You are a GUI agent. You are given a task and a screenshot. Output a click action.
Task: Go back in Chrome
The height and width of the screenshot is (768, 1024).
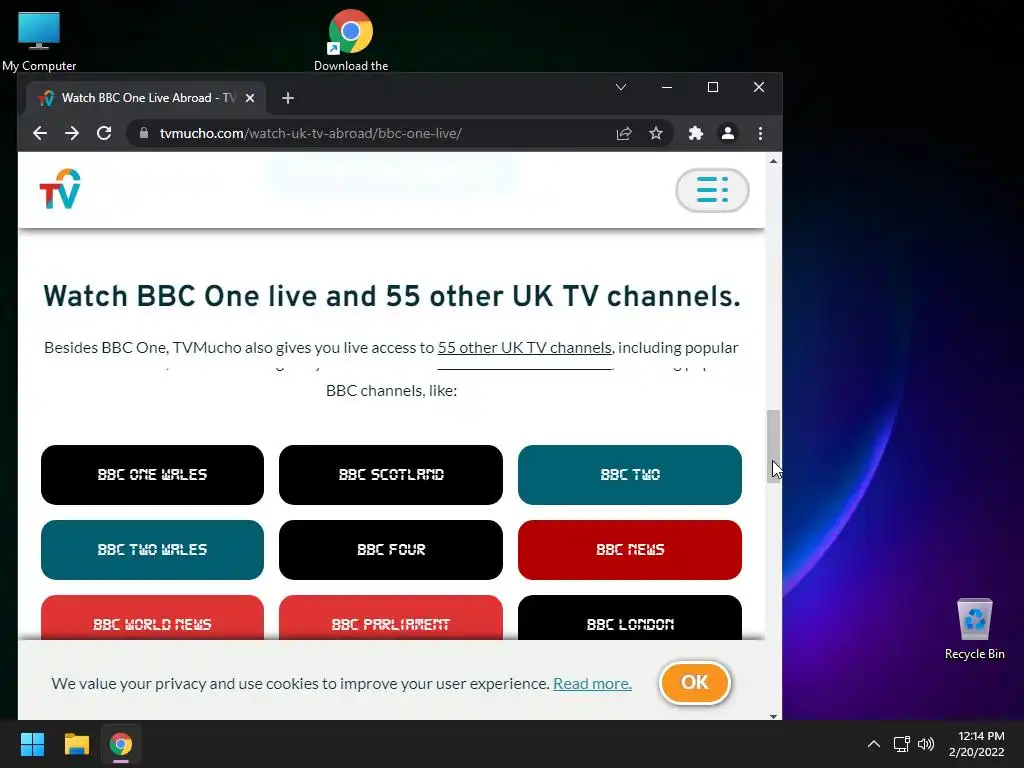pos(40,133)
